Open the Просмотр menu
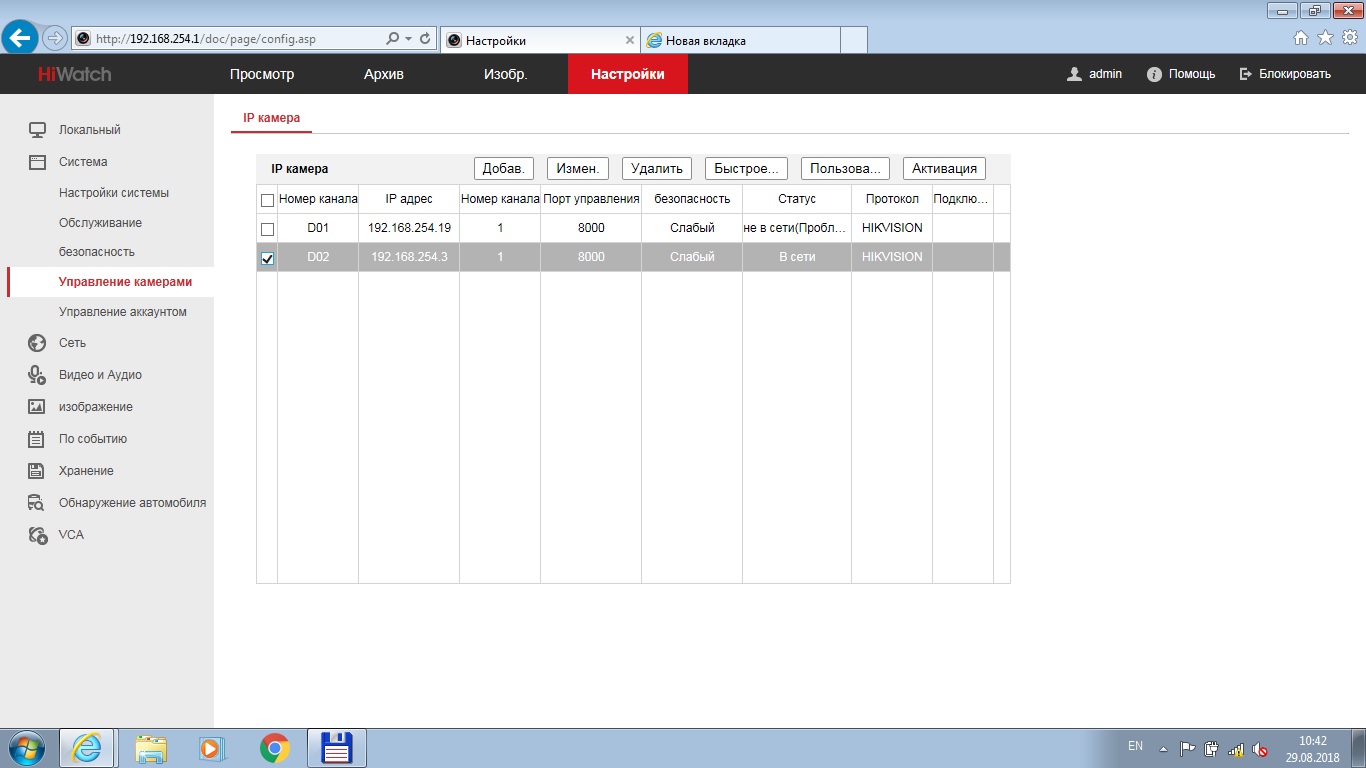 click(x=262, y=74)
